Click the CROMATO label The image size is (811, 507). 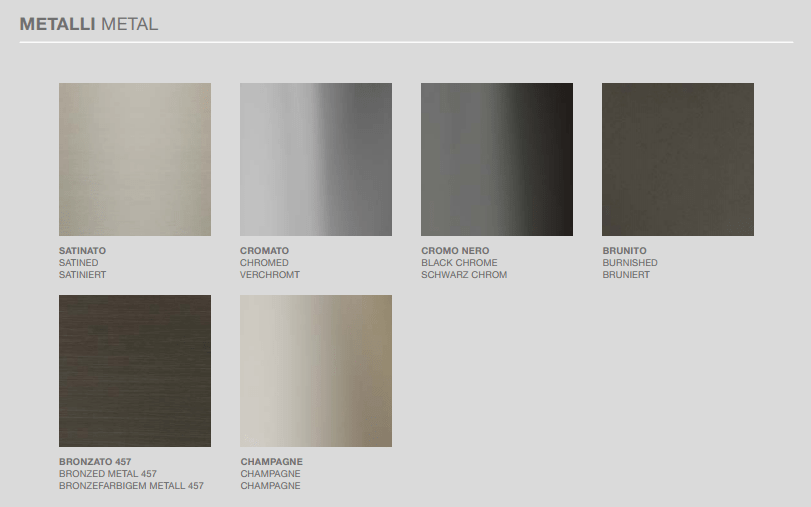point(264,251)
